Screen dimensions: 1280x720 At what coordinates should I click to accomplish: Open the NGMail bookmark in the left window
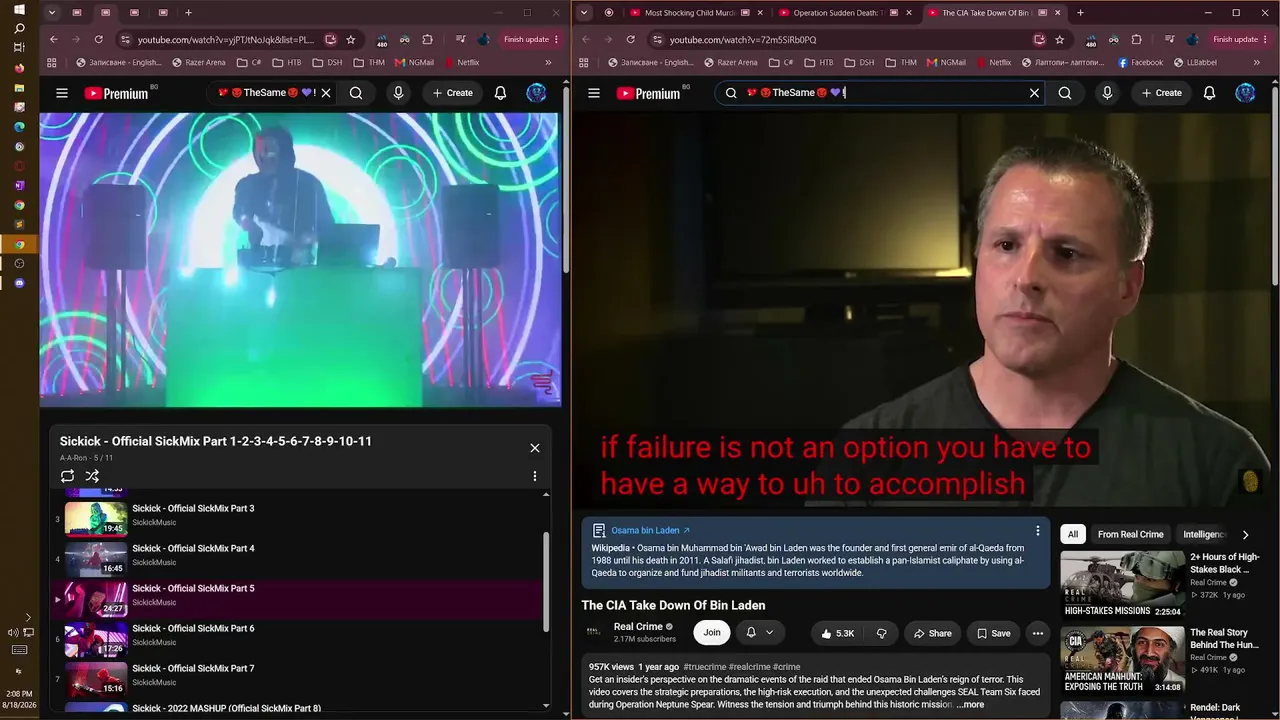pyautogui.click(x=415, y=62)
